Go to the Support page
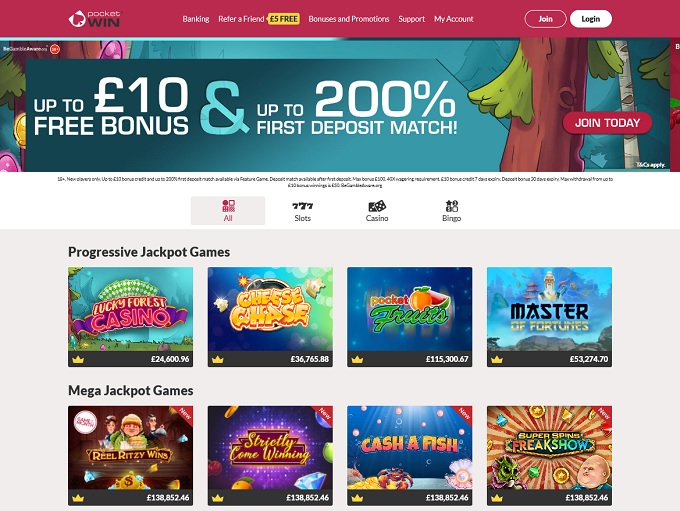 412,19
